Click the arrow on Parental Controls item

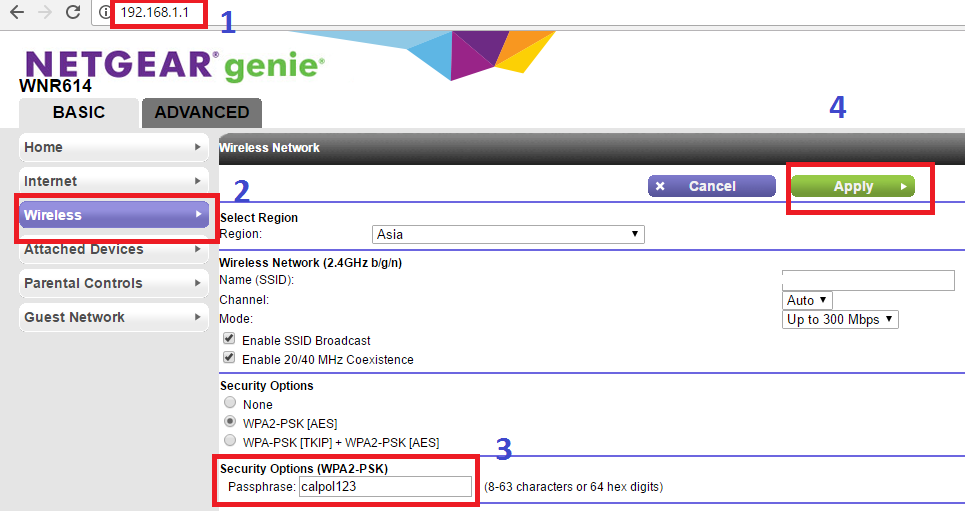coord(198,283)
